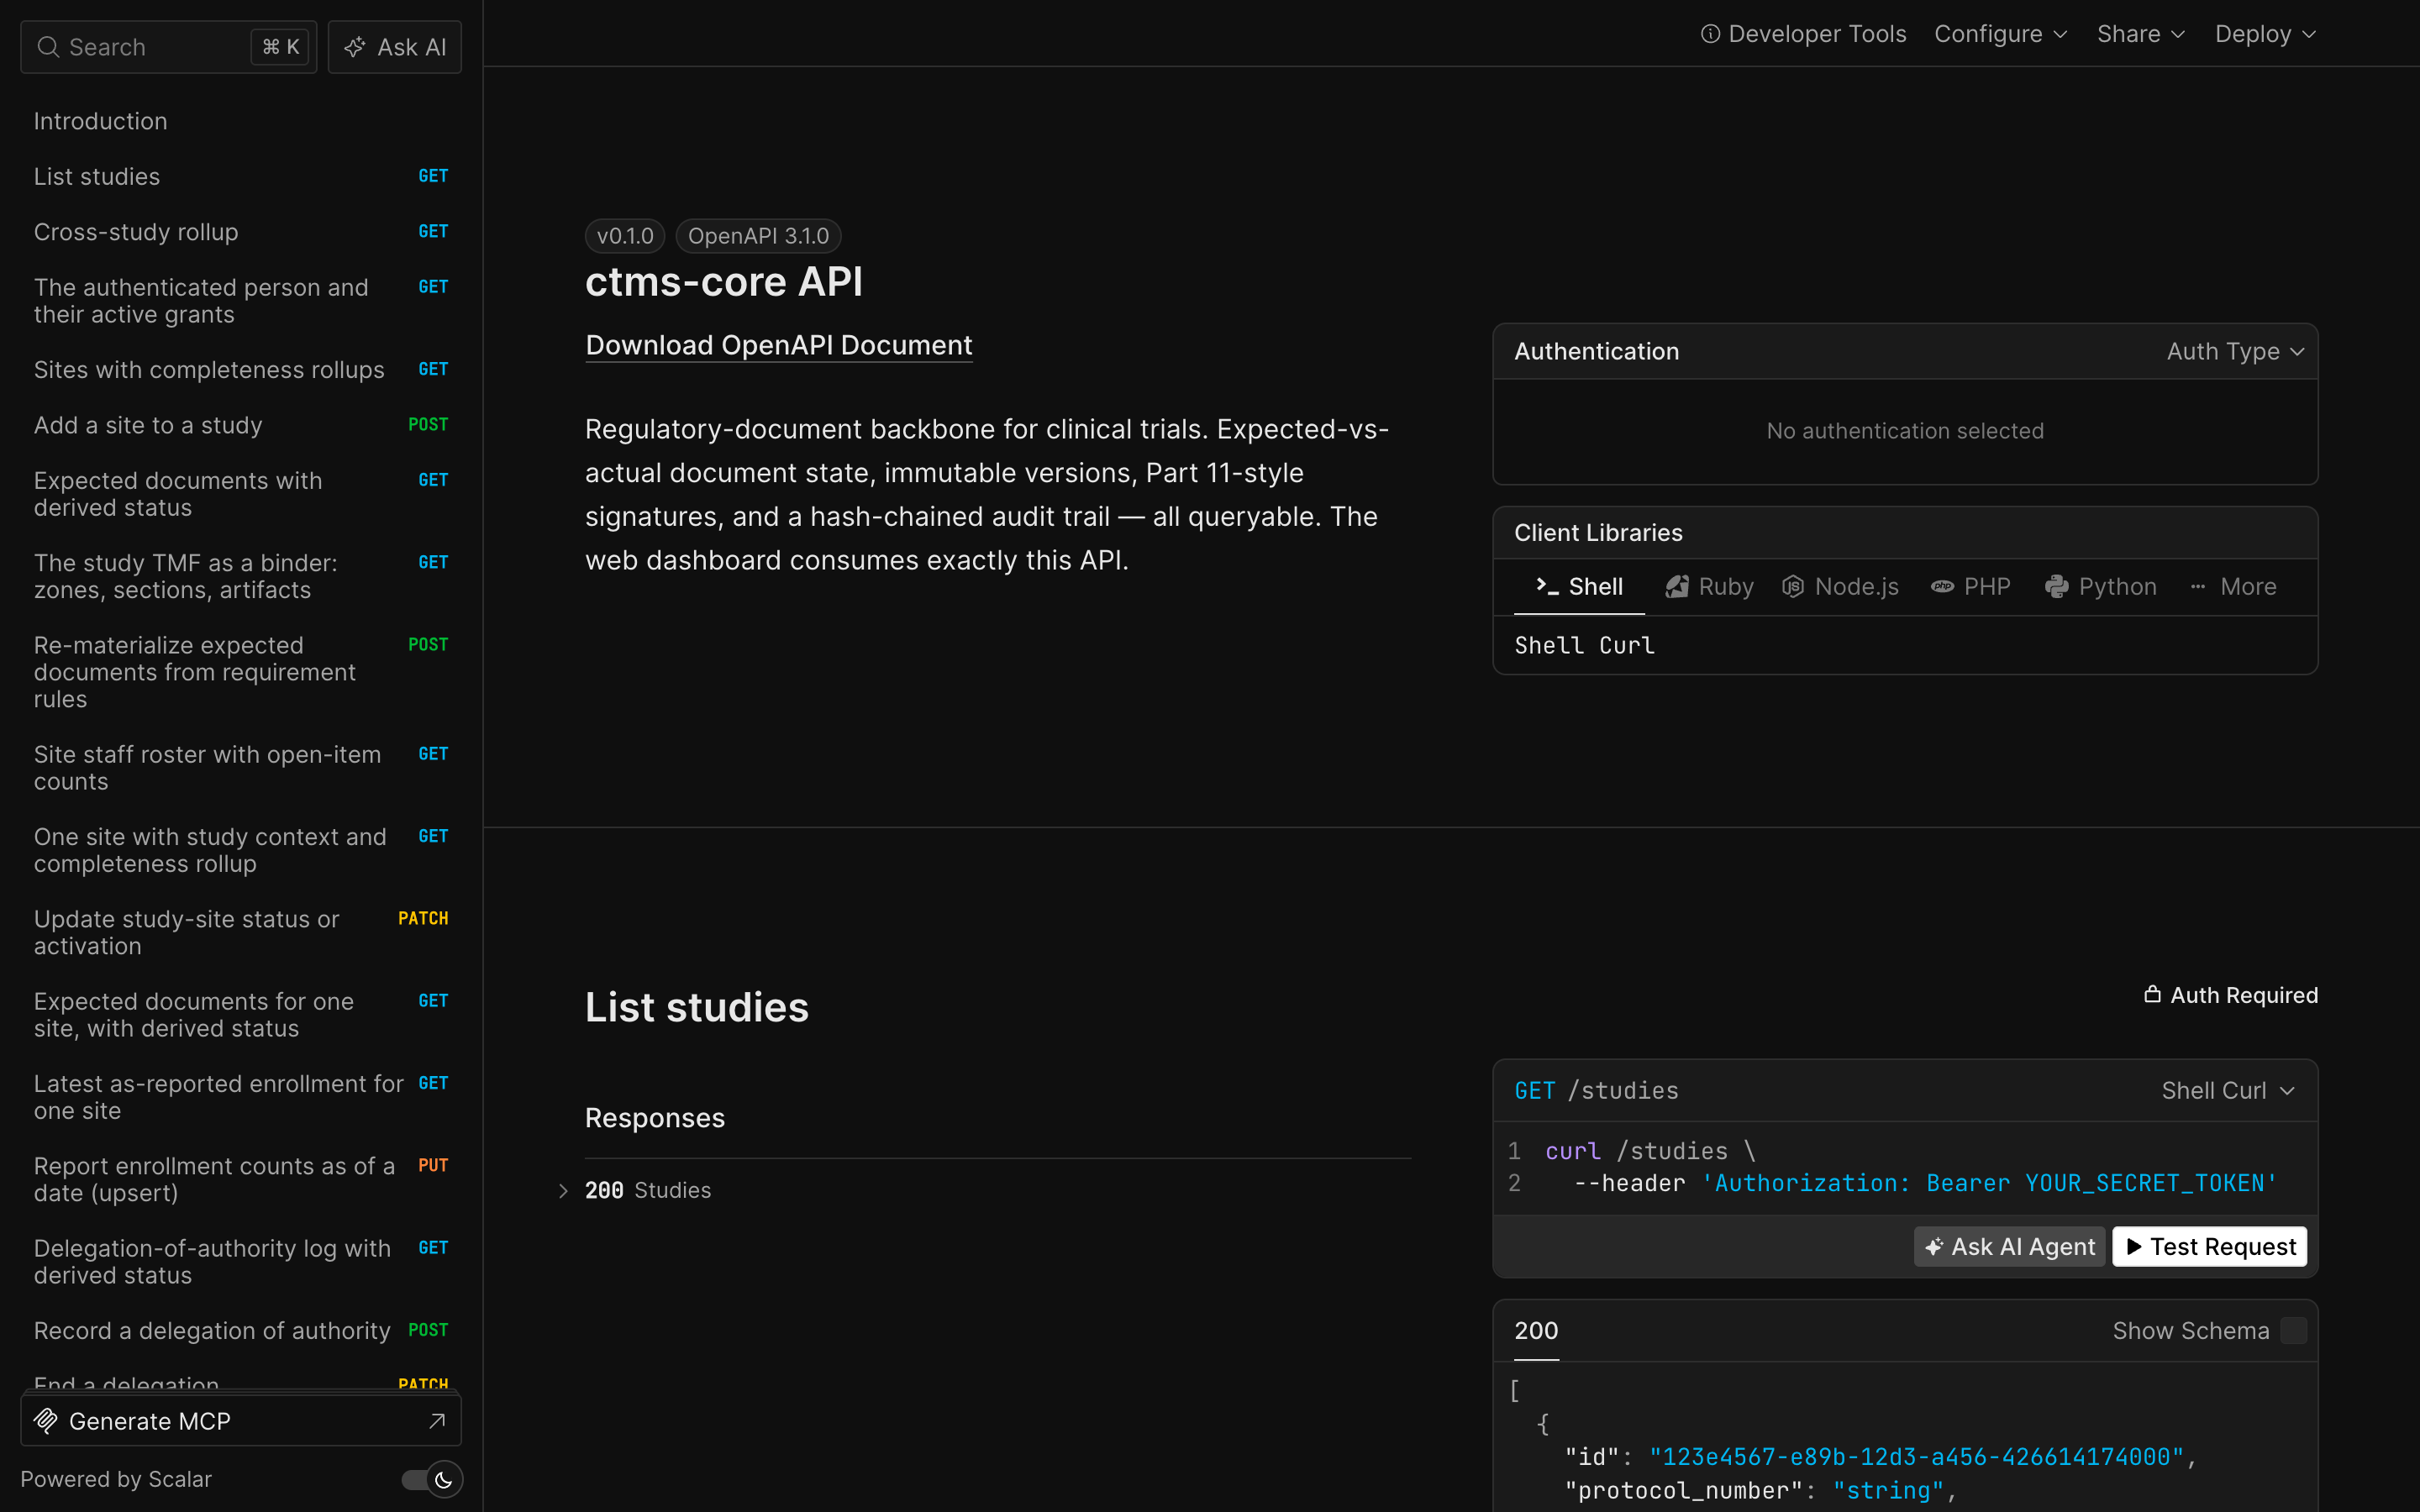Open List studies in the sidebar
The height and width of the screenshot is (1512, 2420).
pyautogui.click(x=241, y=176)
